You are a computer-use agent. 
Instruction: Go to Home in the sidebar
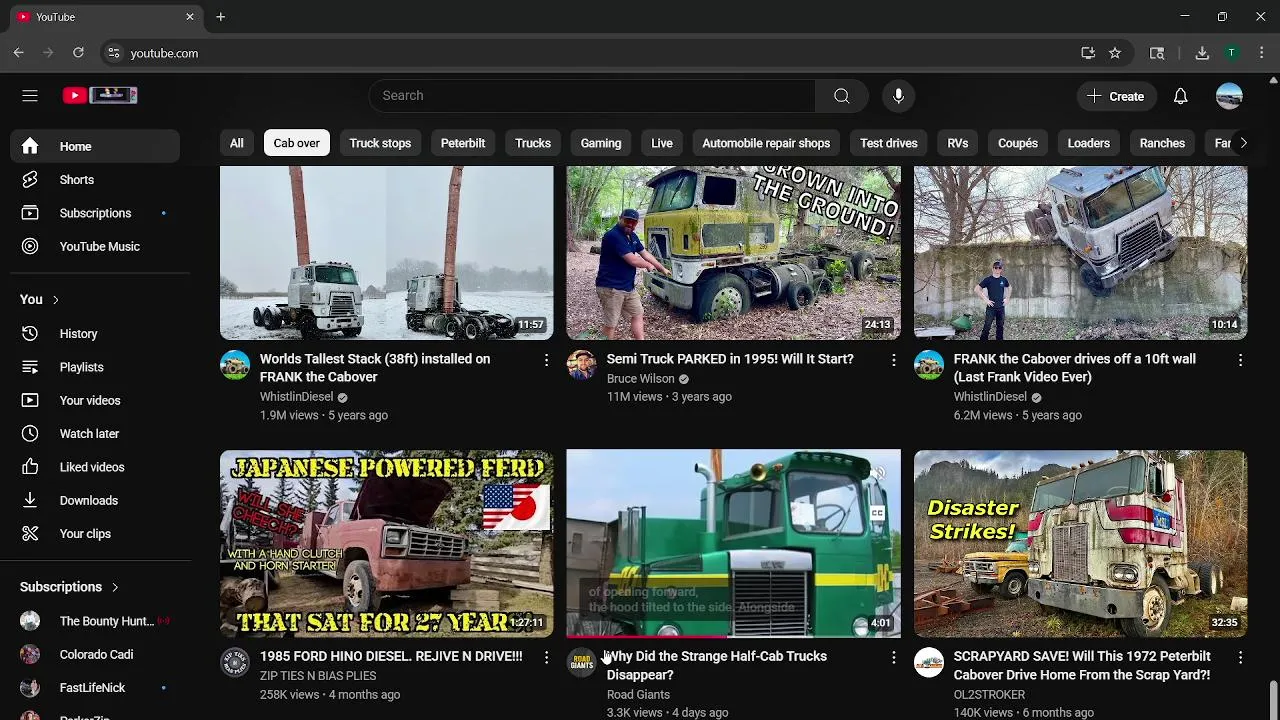[x=95, y=146]
